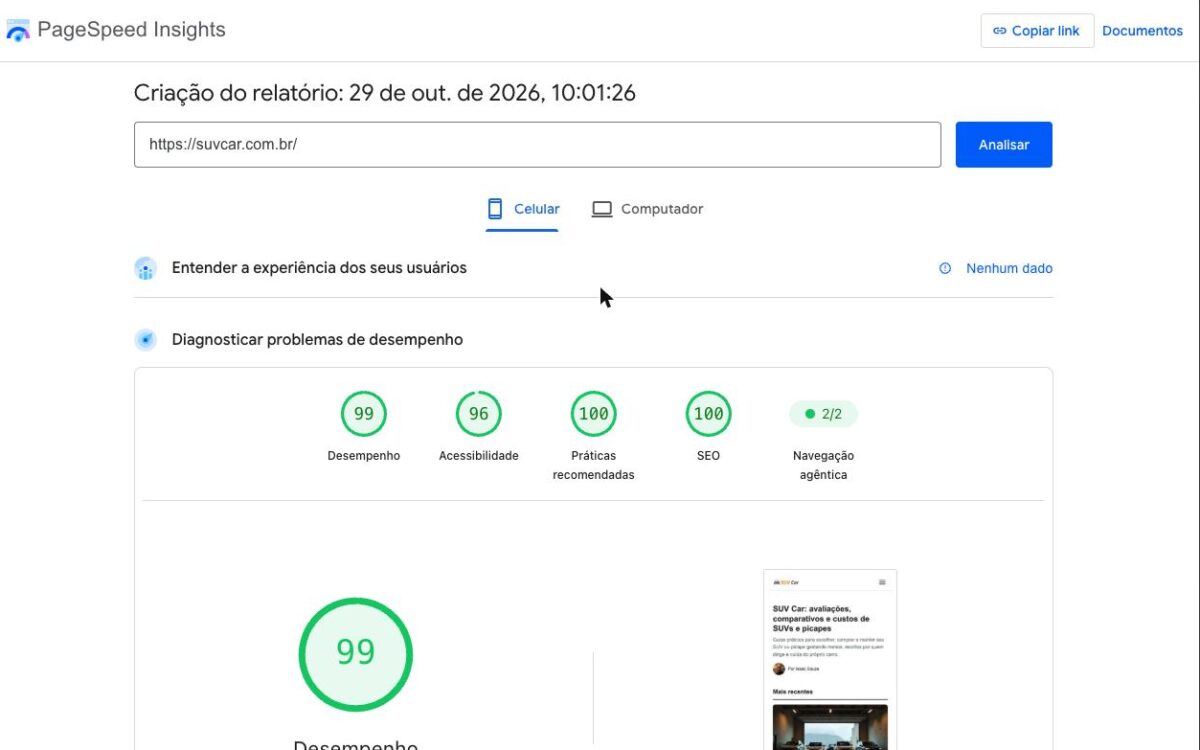Screen dimensions: 1200x750
Task: Click the info icon beside Nenhum dado
Action: coord(945,268)
